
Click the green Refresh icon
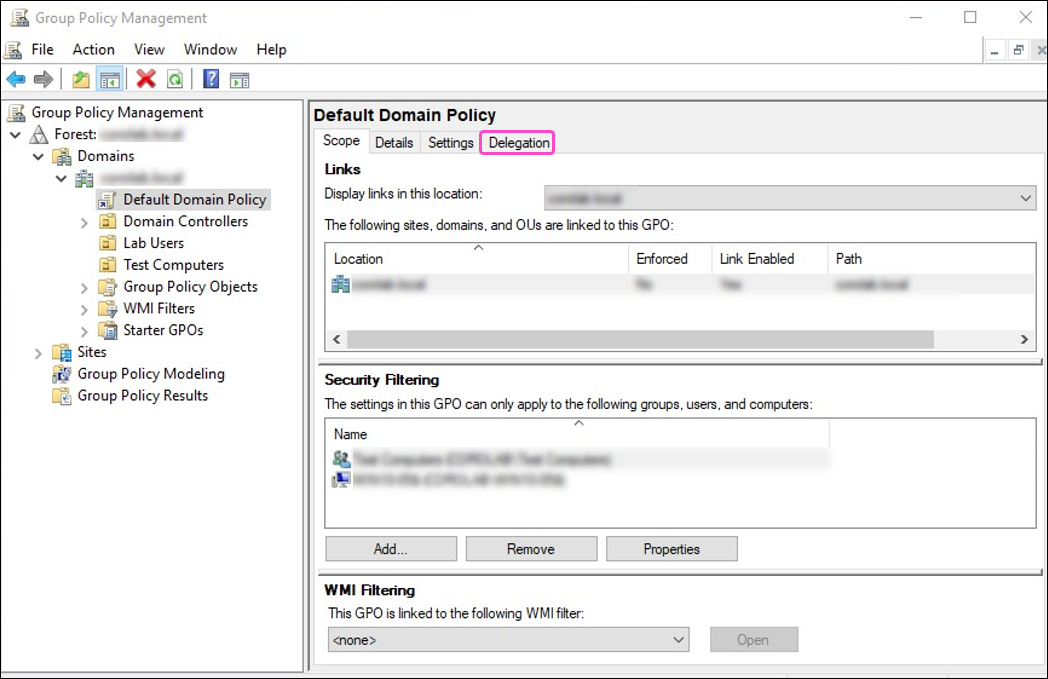[x=175, y=79]
